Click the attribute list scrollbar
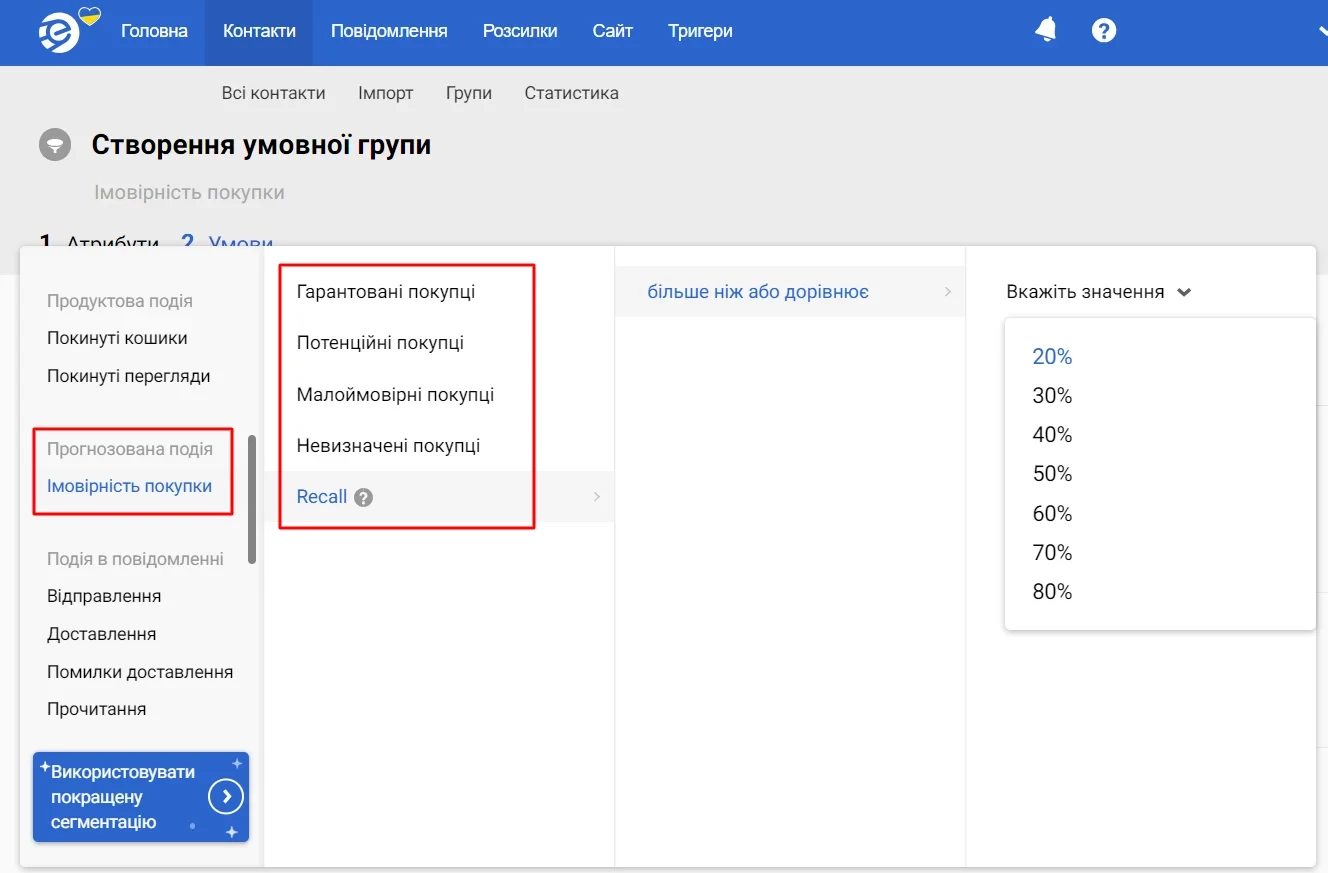This screenshot has width=1328, height=873. [x=252, y=499]
